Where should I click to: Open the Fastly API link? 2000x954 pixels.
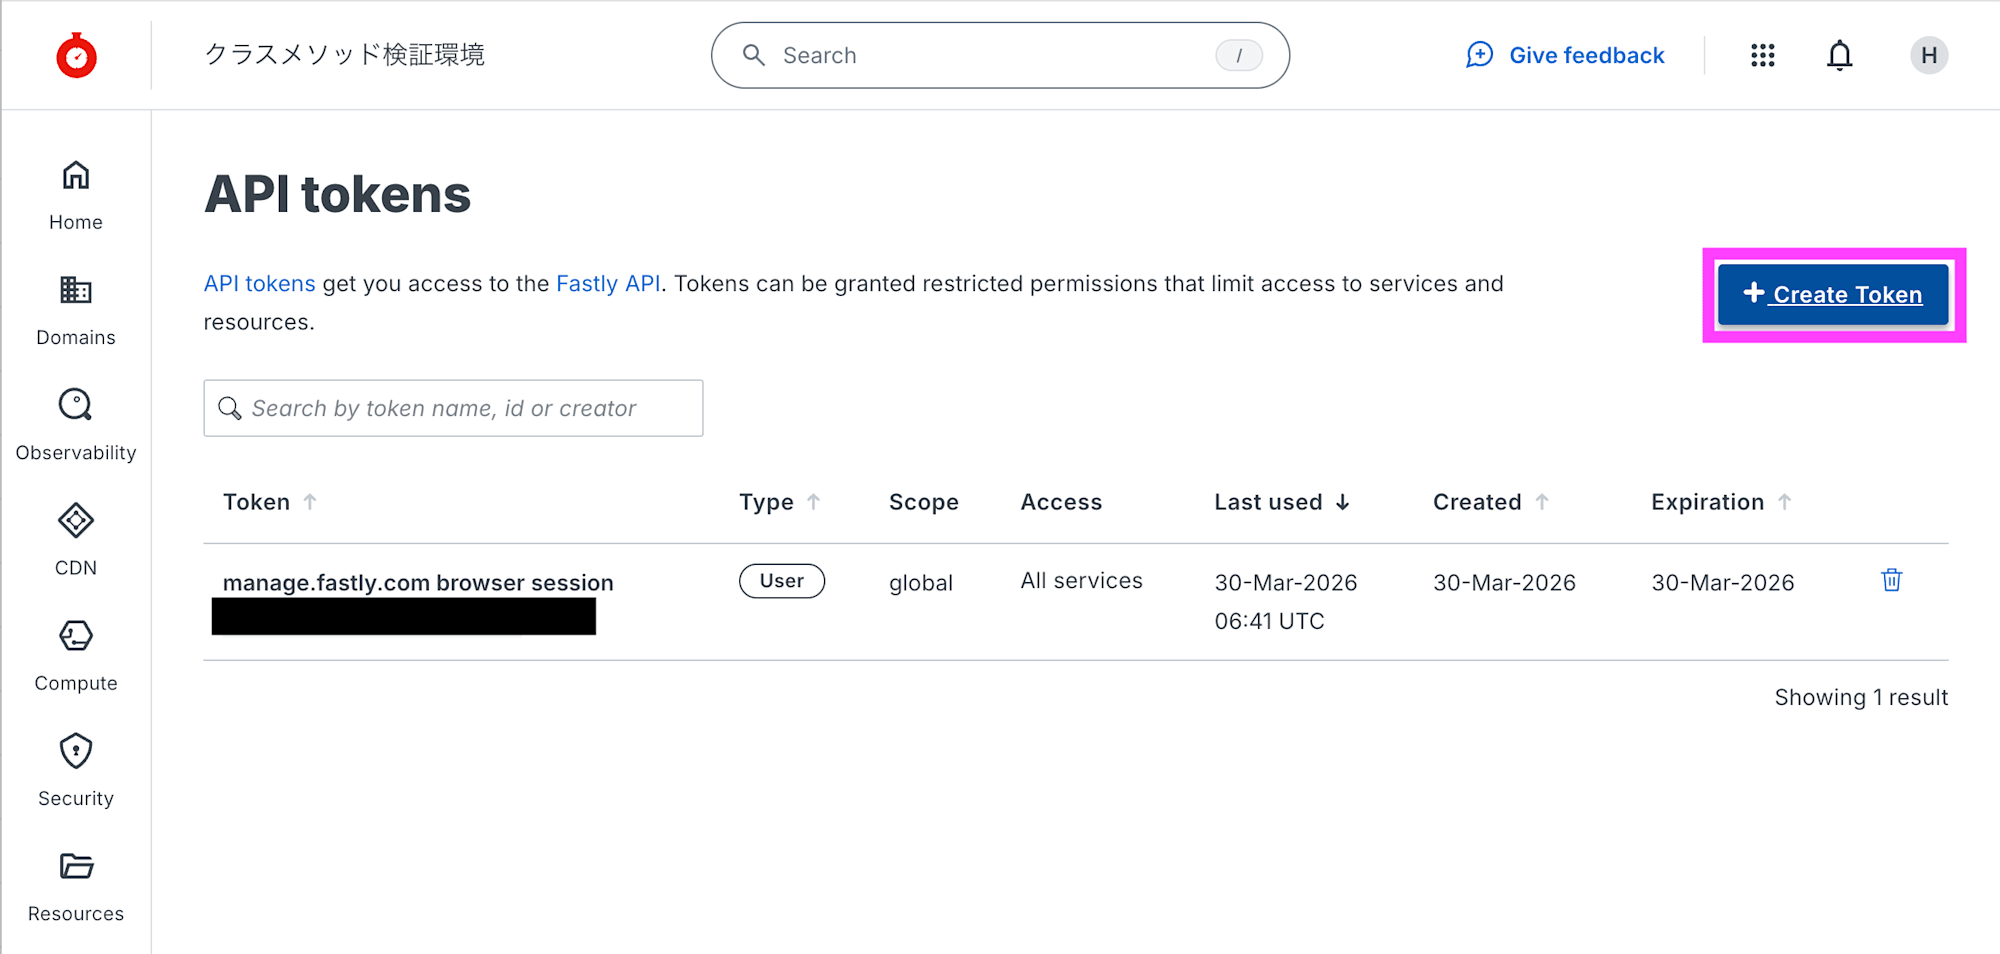click(x=608, y=284)
